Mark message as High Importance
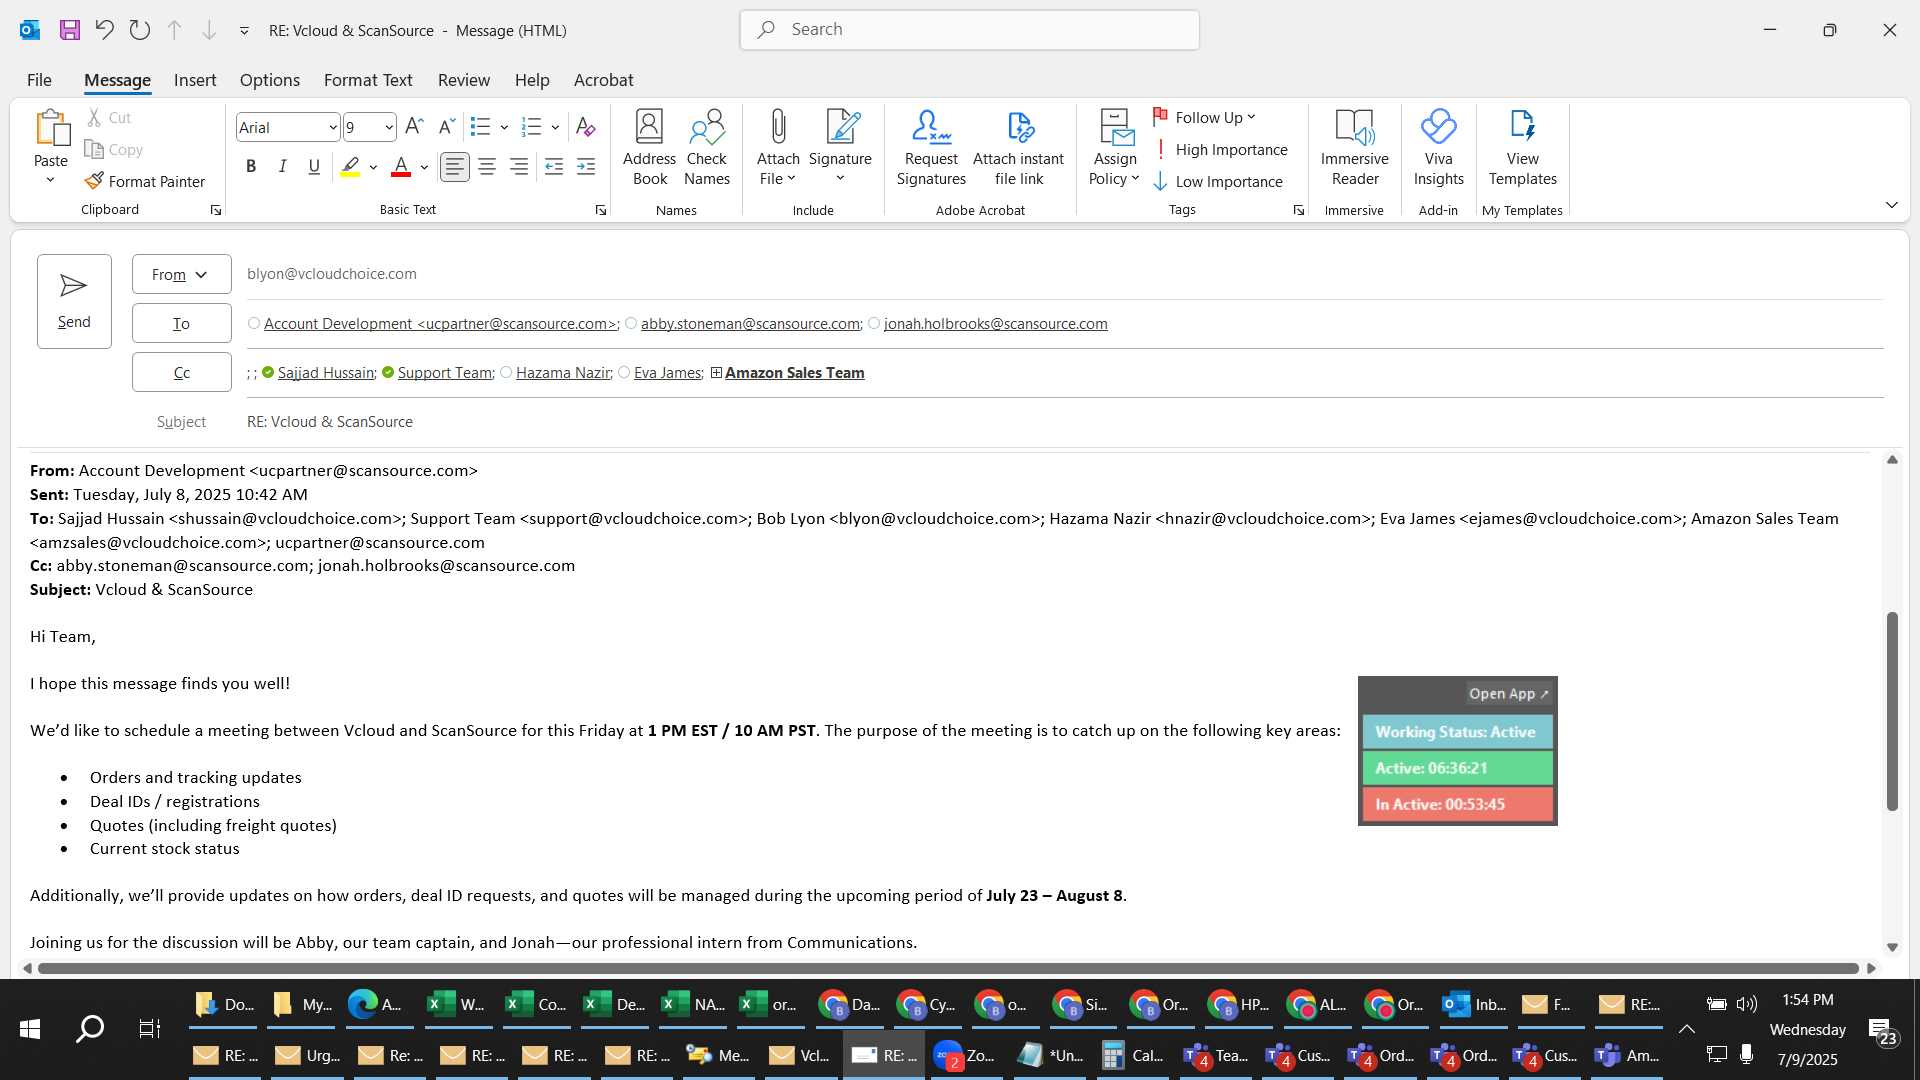 tap(1220, 149)
